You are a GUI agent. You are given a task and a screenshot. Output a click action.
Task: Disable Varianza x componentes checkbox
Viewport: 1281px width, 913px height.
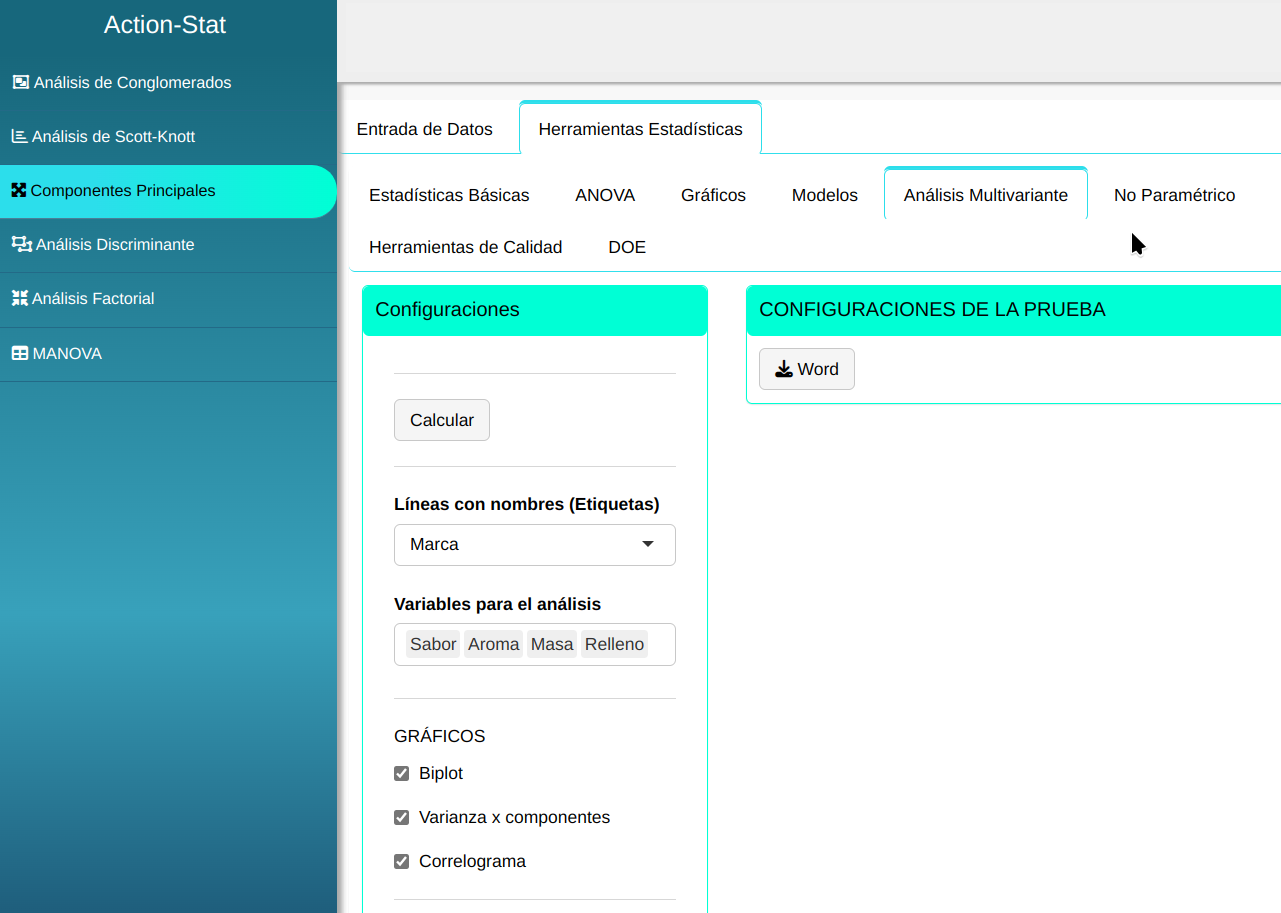402,817
